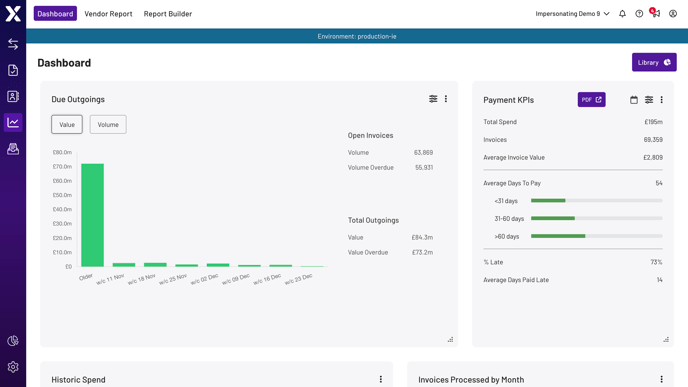Image resolution: width=688 pixels, height=387 pixels.
Task: Export Payment KPIs as PDF
Action: pos(591,100)
